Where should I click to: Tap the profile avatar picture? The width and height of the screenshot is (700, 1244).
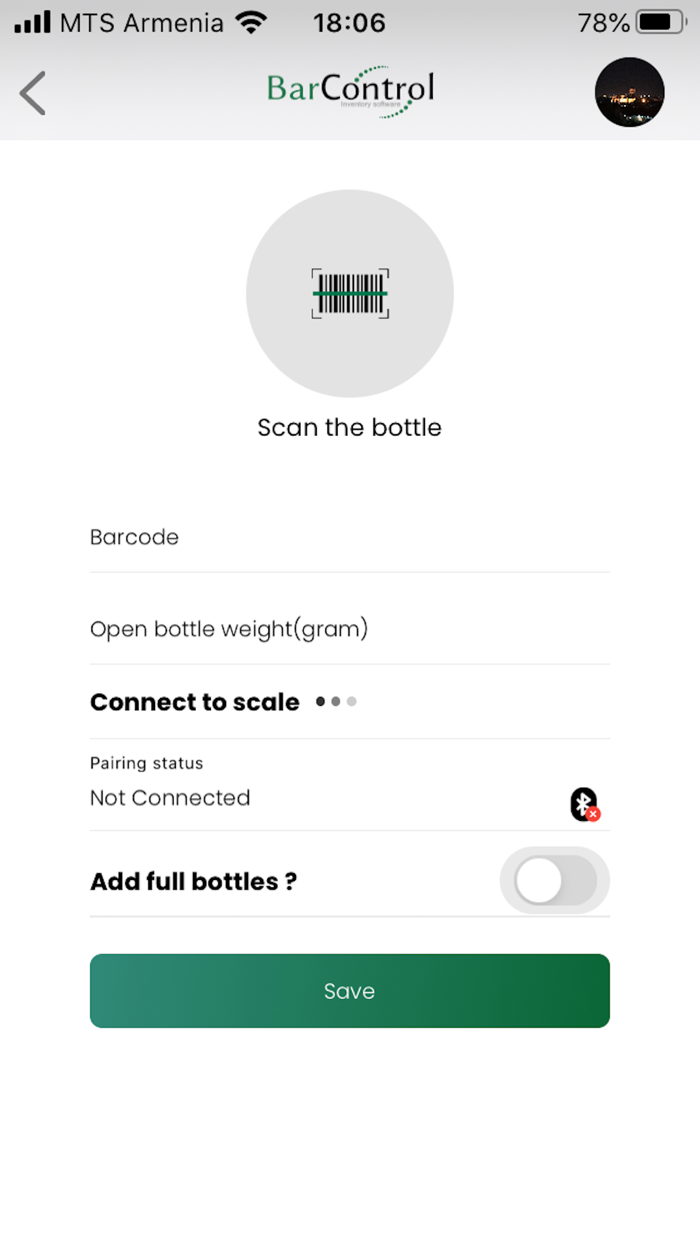coord(630,92)
